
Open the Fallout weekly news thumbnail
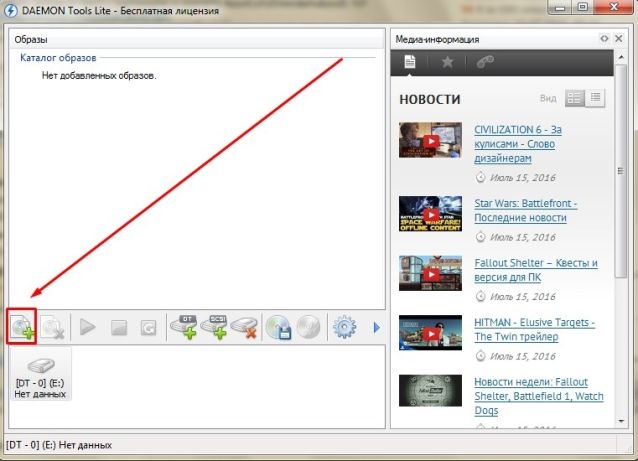(430, 391)
